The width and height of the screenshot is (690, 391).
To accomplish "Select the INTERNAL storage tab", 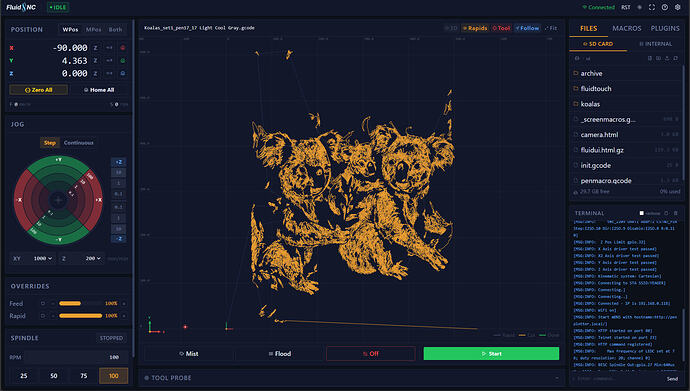I will [655, 44].
